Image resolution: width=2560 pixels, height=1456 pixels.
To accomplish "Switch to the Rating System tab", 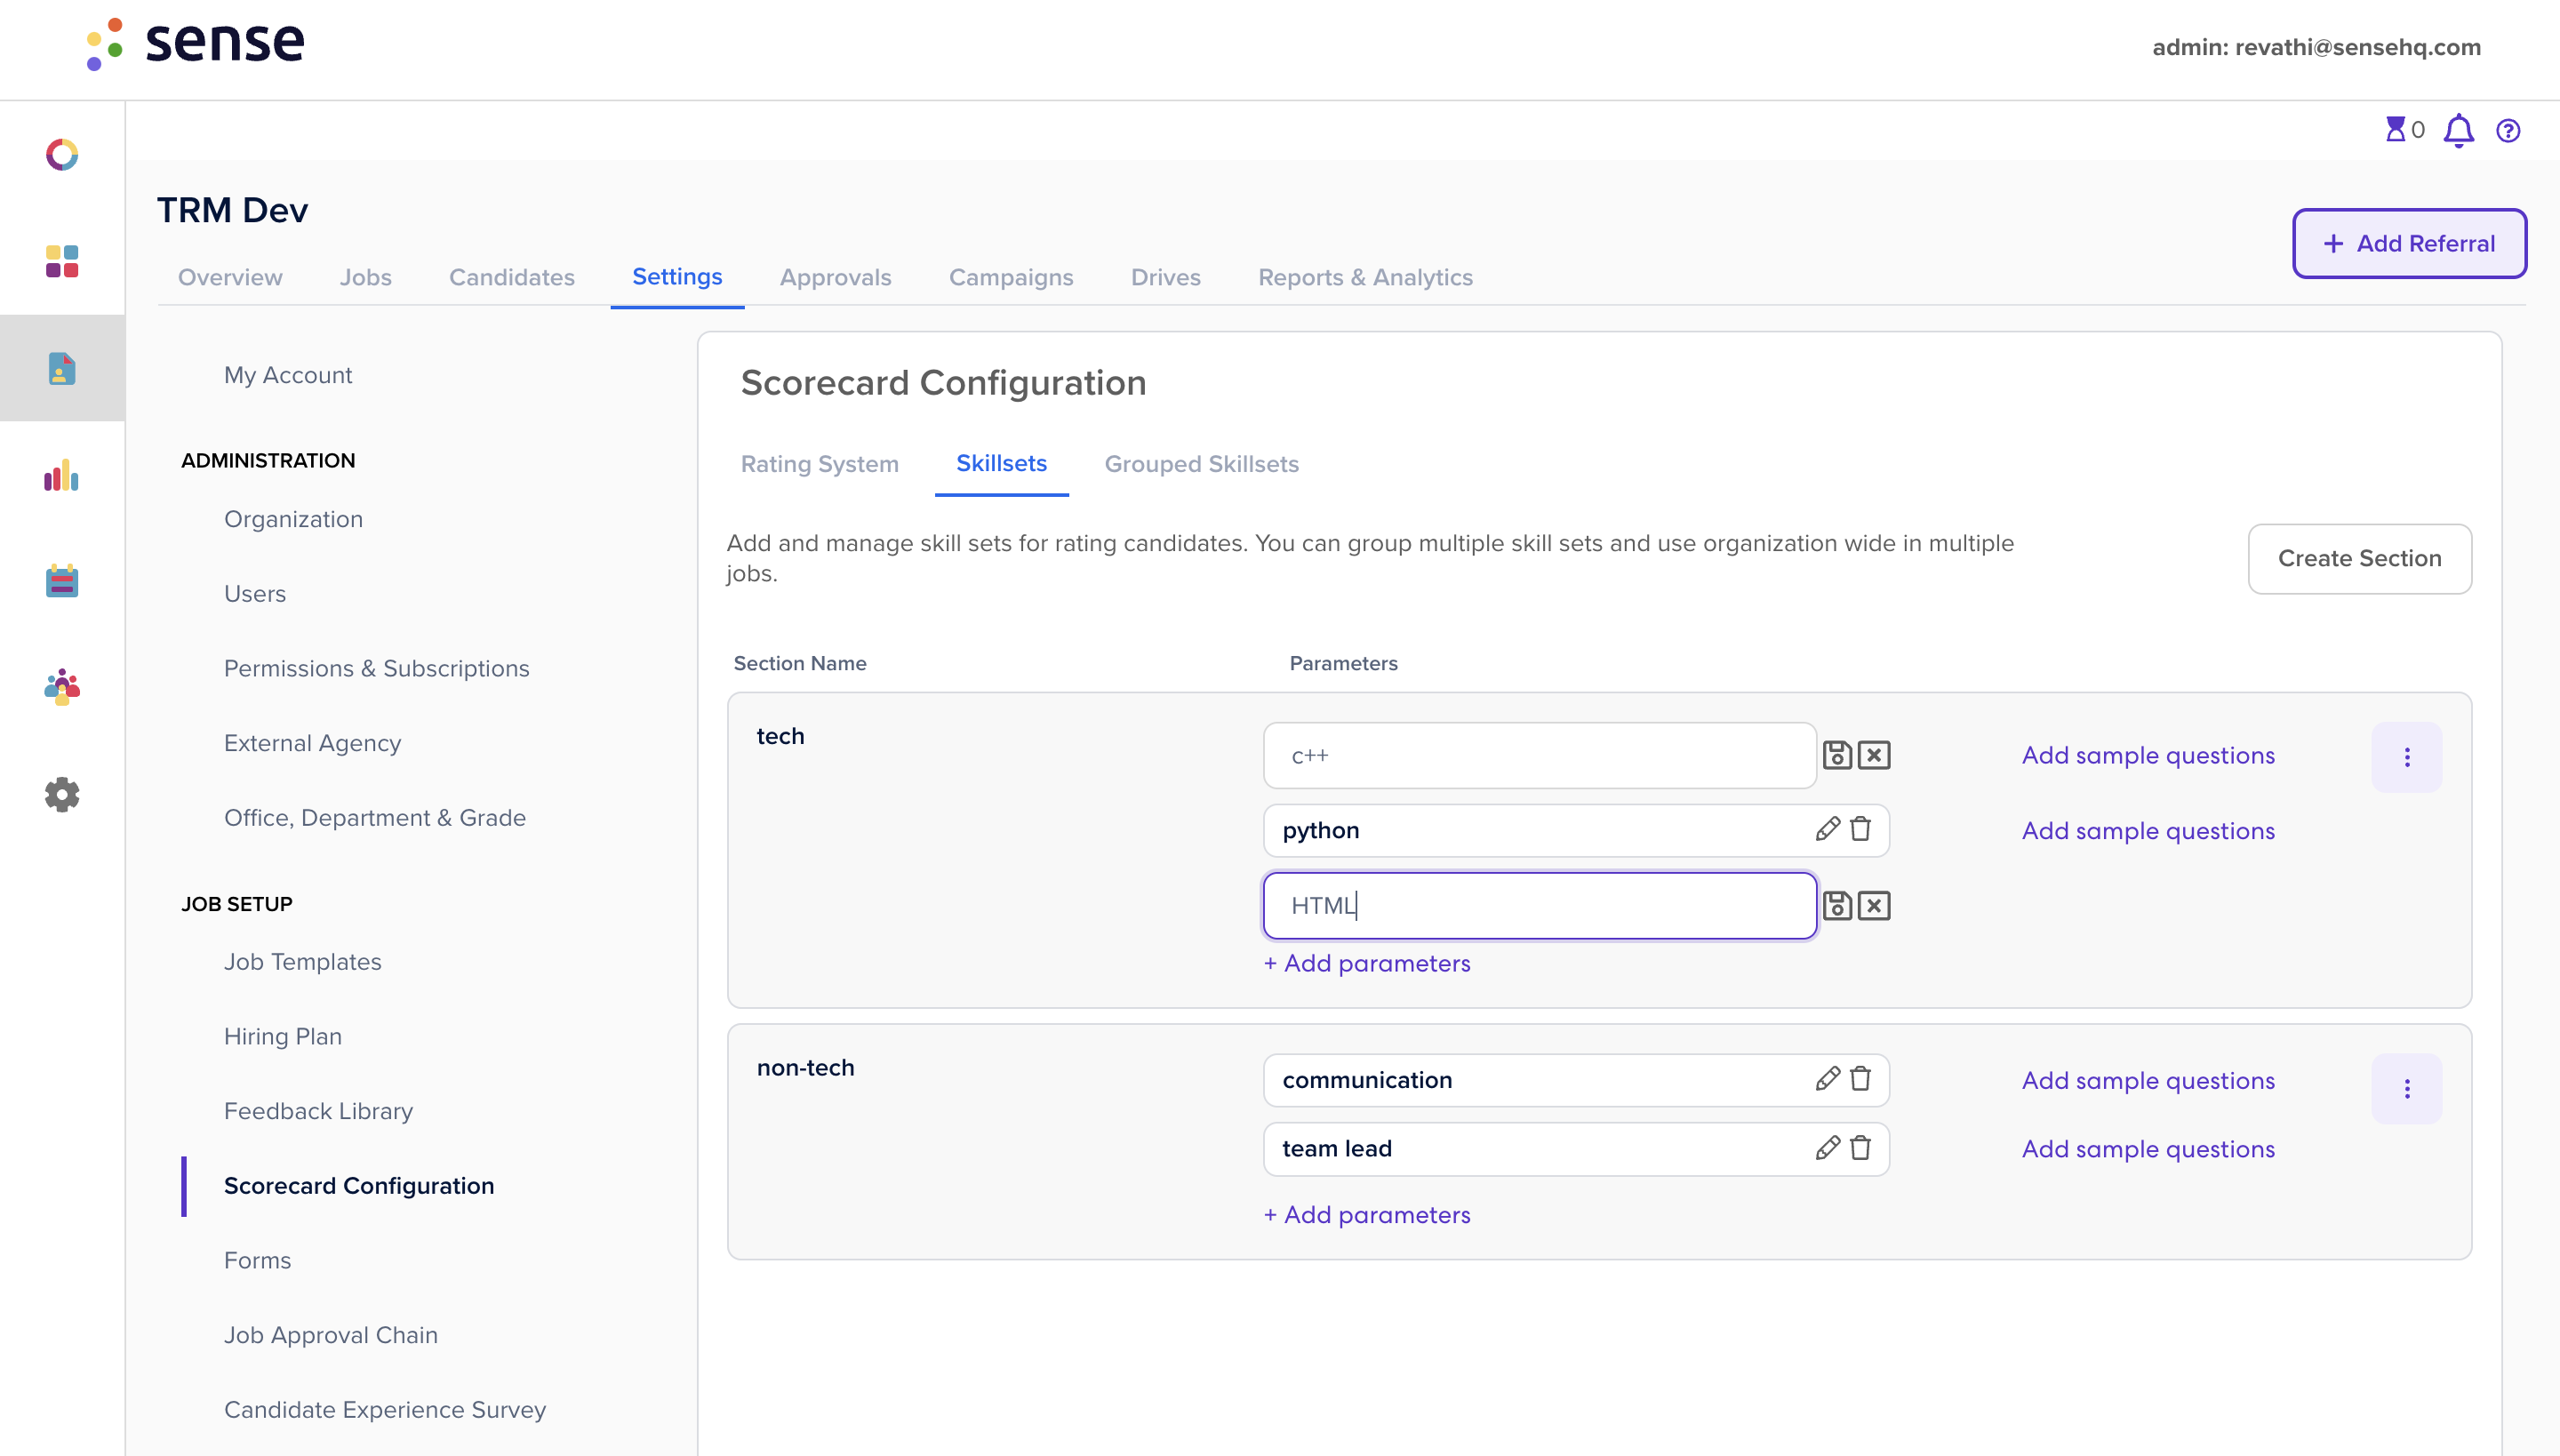I will coord(819,464).
